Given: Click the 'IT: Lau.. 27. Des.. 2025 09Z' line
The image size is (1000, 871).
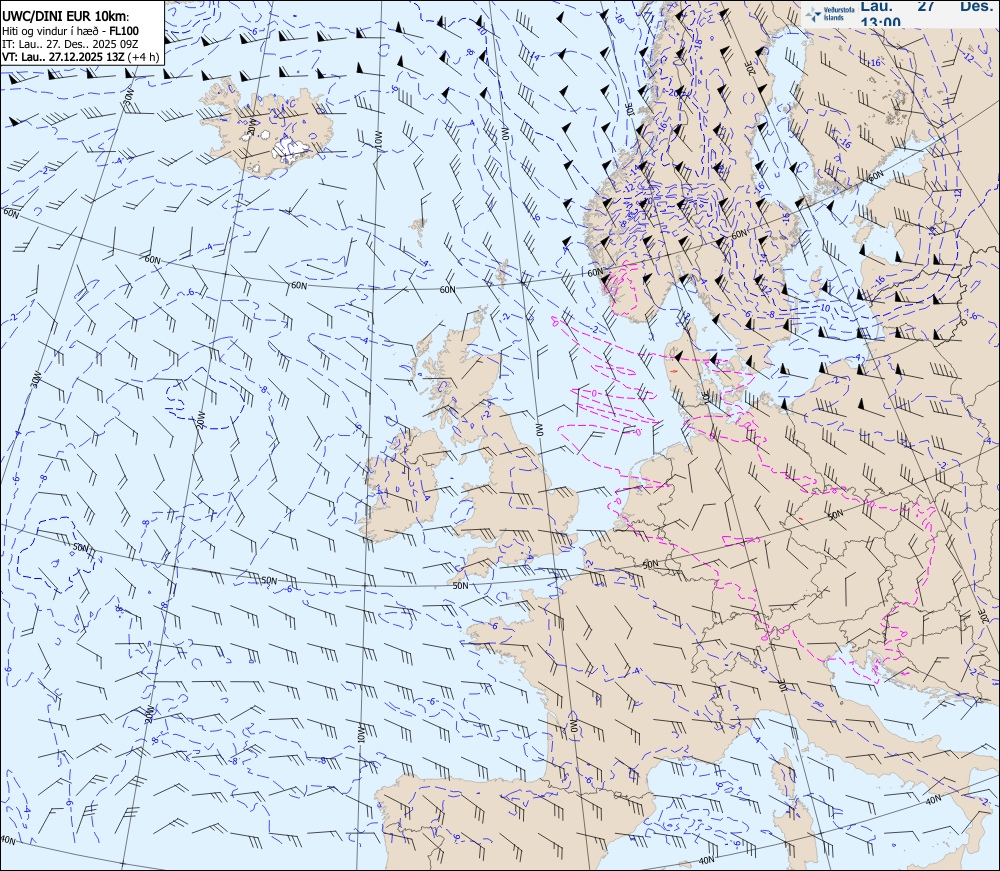Looking at the screenshot, I should 70,44.
